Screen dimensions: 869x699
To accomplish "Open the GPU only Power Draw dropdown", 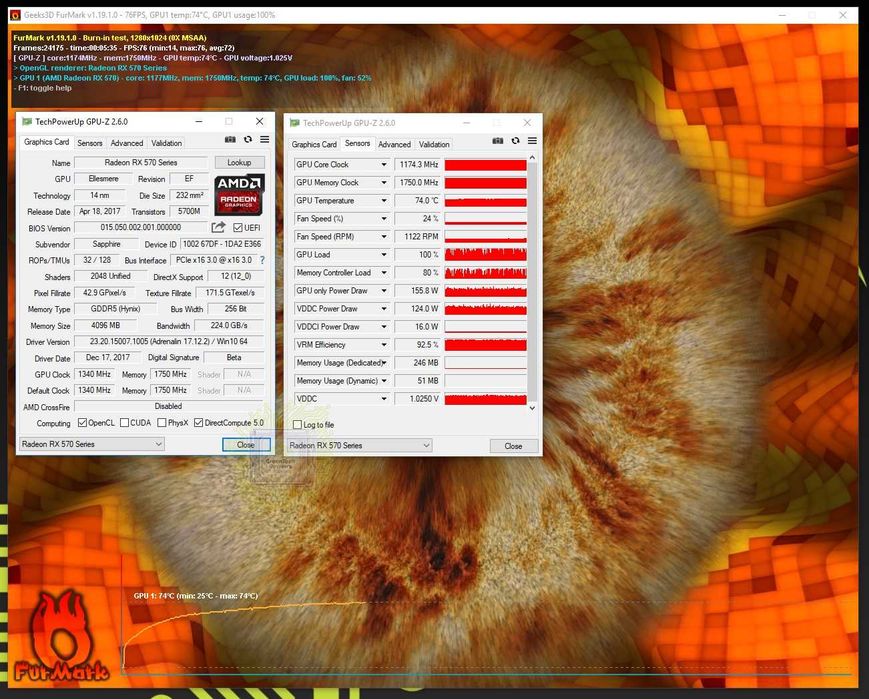I will point(384,290).
